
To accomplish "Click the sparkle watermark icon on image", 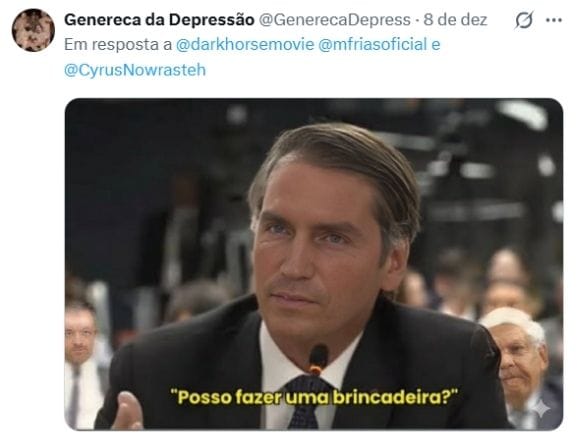I will click(540, 409).
